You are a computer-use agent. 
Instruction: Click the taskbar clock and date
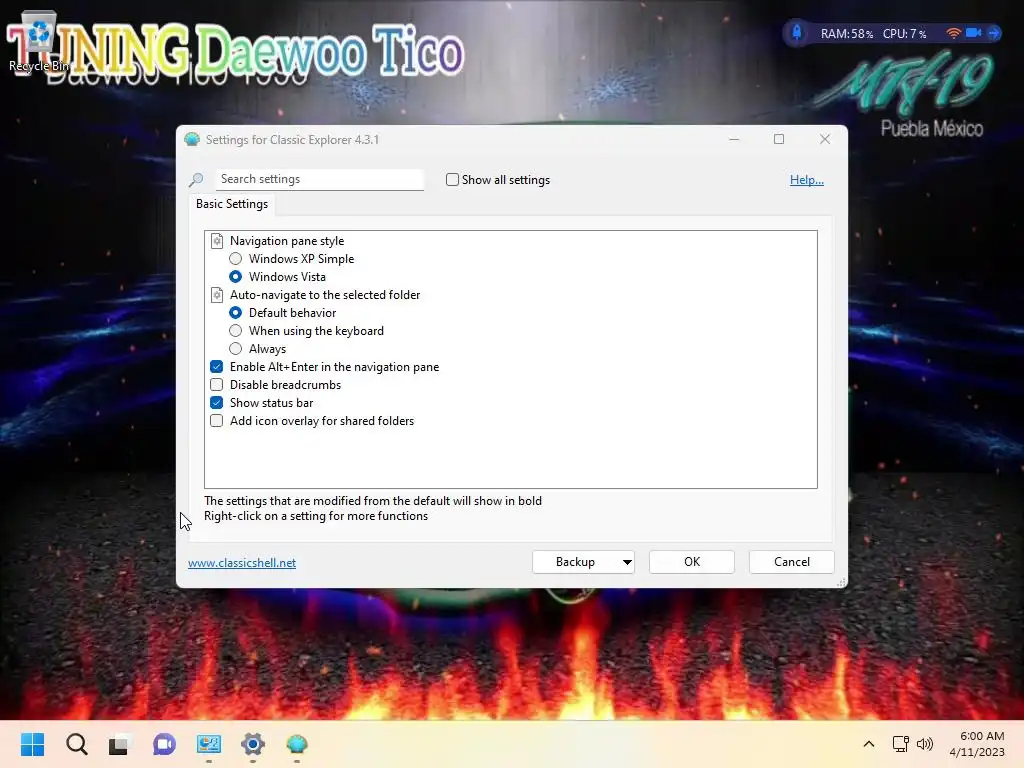[977, 744]
